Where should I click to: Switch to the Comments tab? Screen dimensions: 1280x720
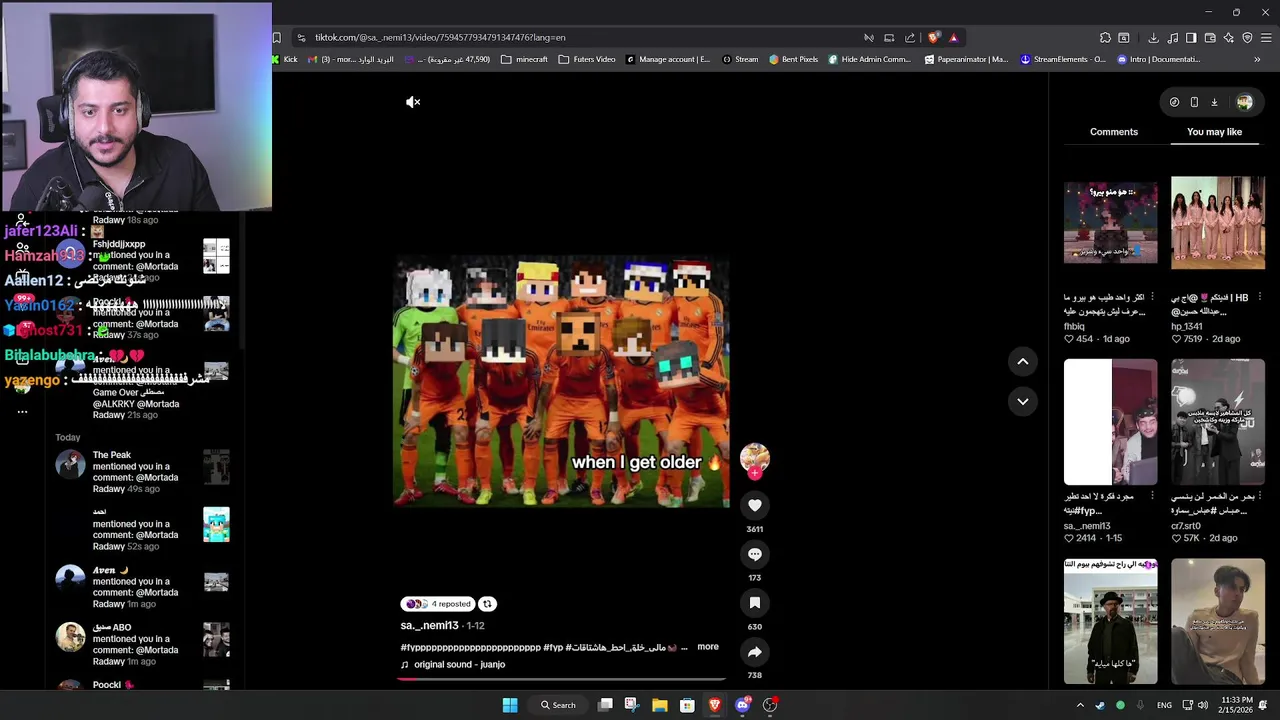[1114, 132]
